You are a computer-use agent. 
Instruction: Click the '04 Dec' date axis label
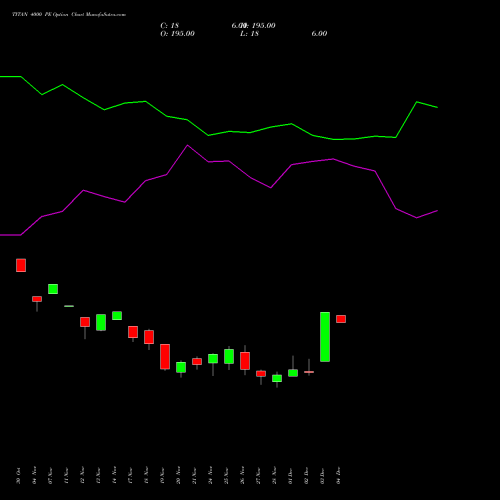click(x=339, y=476)
